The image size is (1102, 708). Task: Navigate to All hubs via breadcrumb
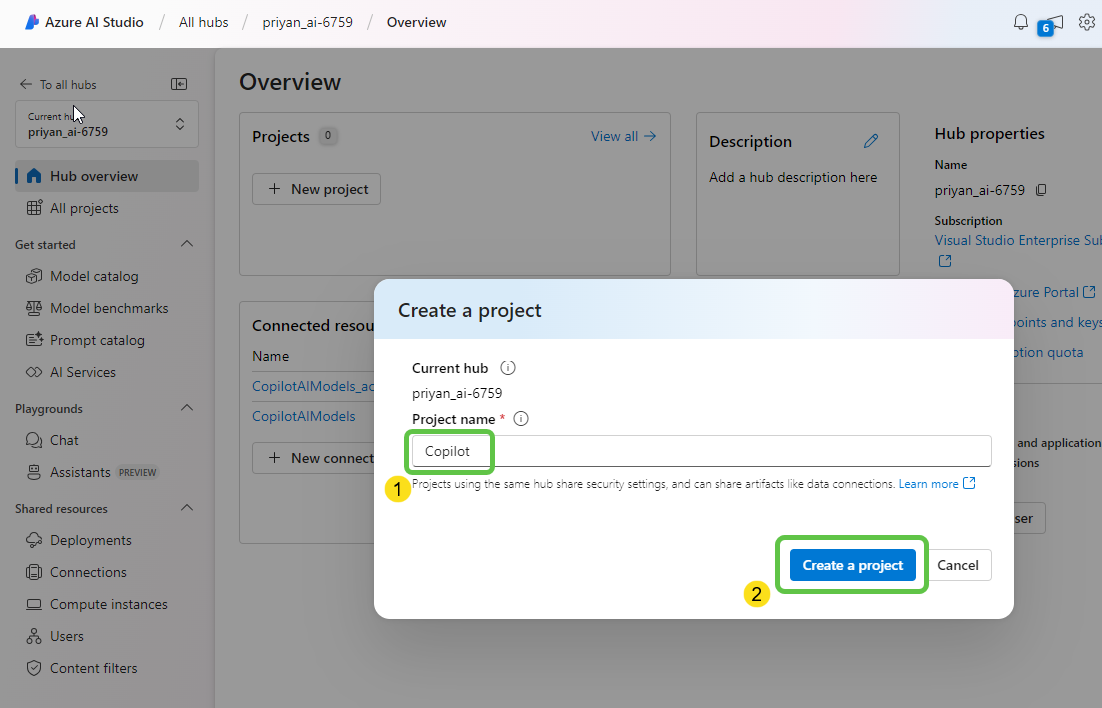tap(202, 21)
